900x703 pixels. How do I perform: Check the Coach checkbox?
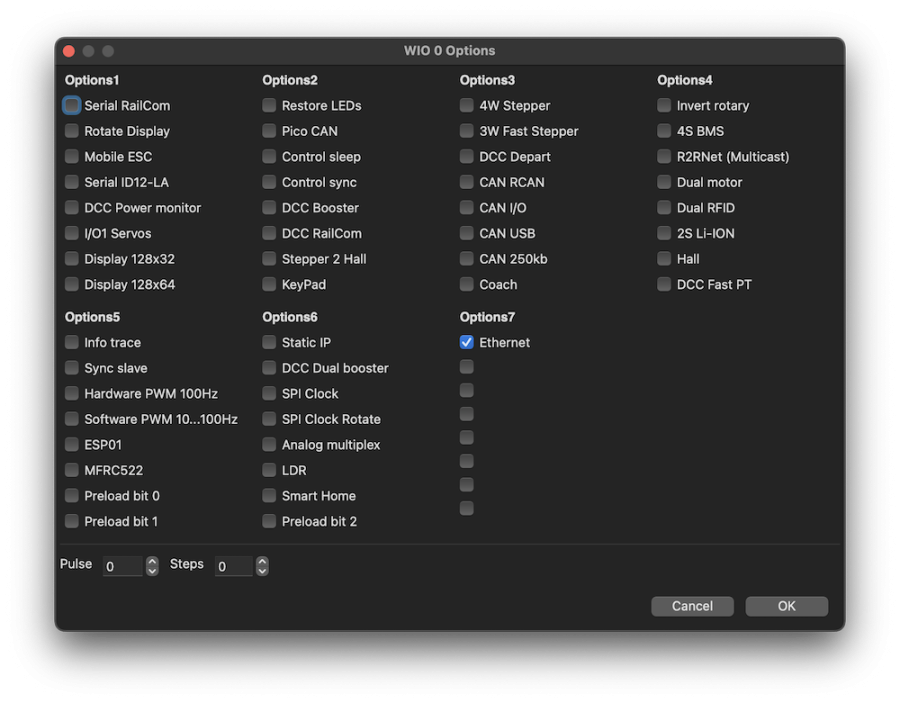coord(467,284)
